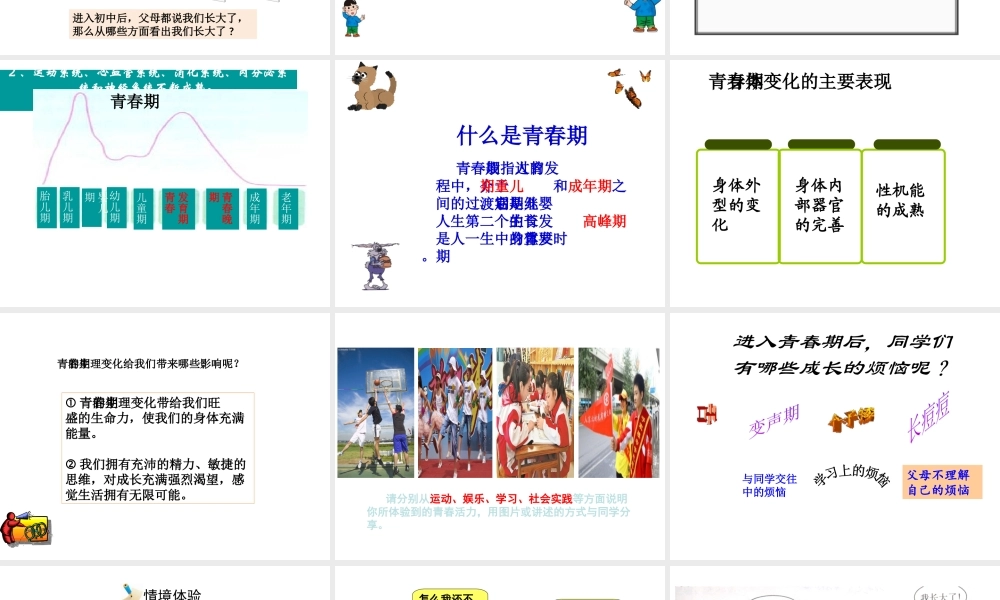Click the 性机能的成熟 box
The width and height of the screenshot is (1000, 600).
click(903, 206)
